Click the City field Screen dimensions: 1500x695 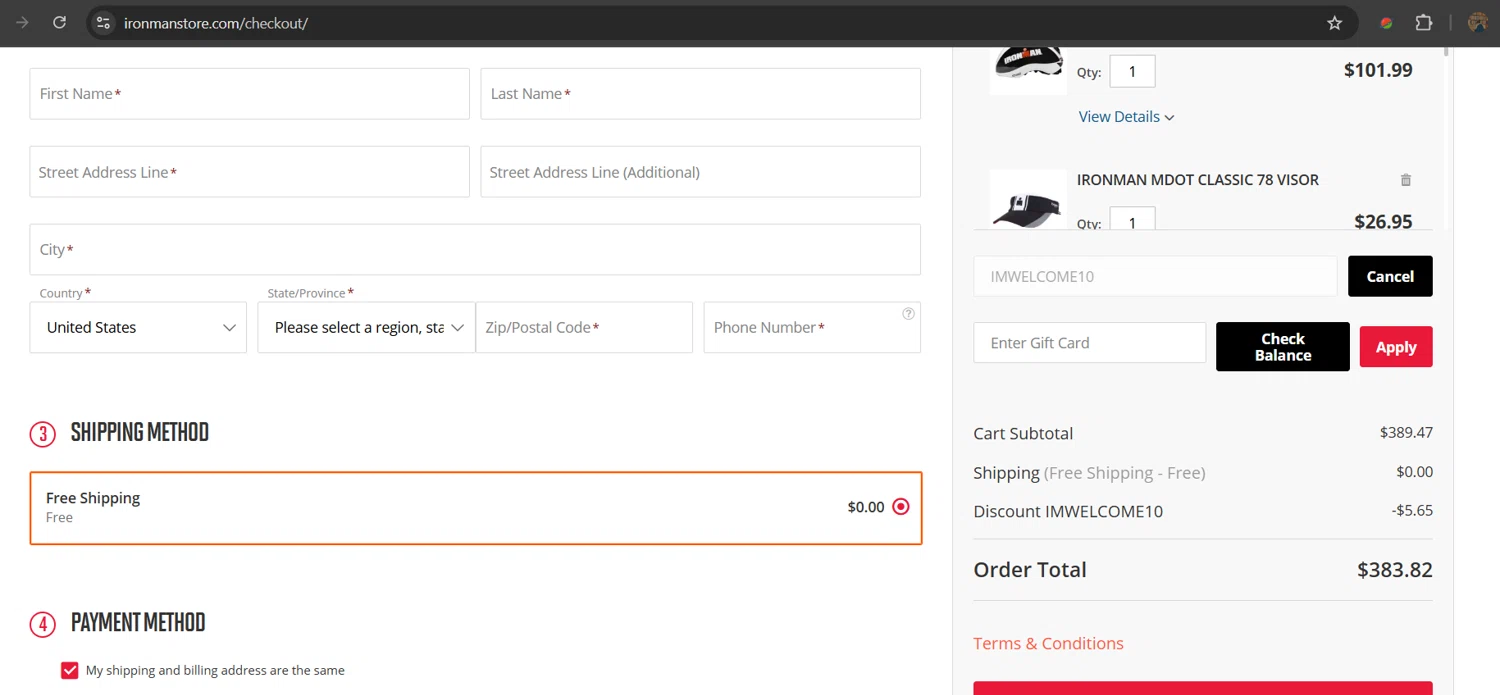(x=475, y=250)
